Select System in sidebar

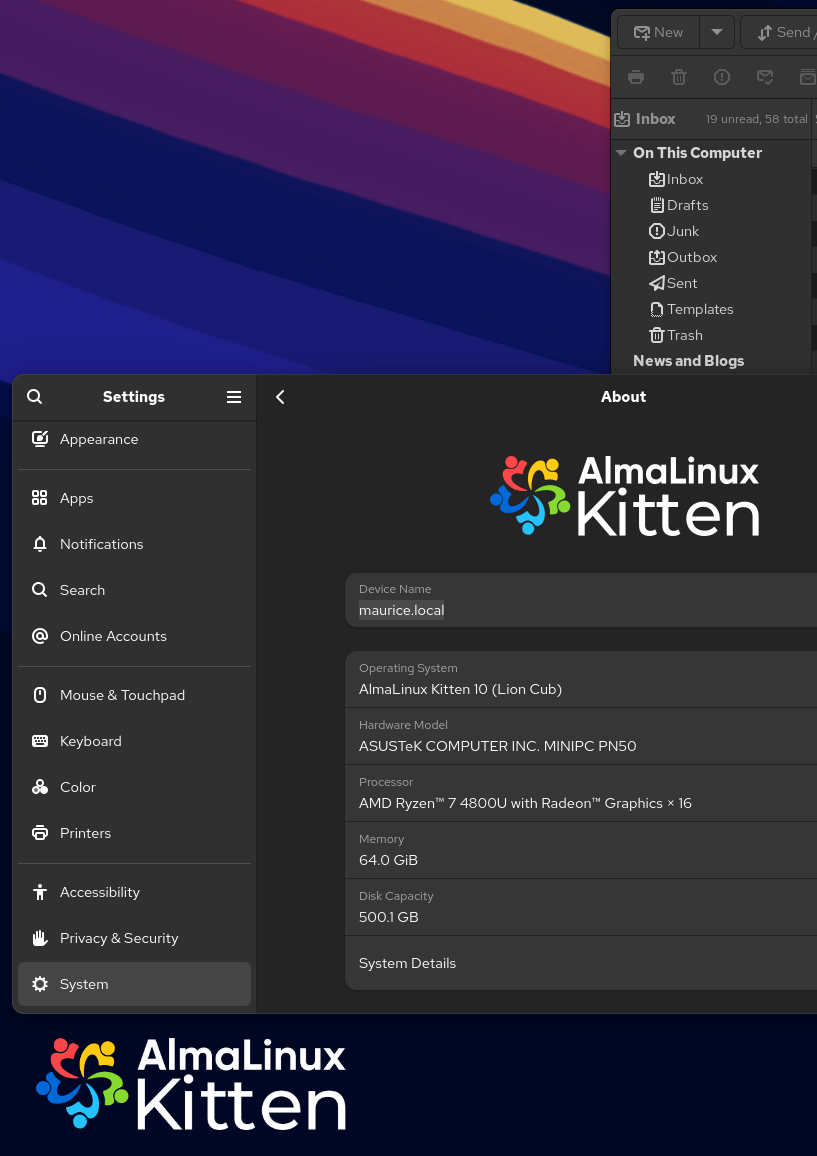(x=134, y=984)
